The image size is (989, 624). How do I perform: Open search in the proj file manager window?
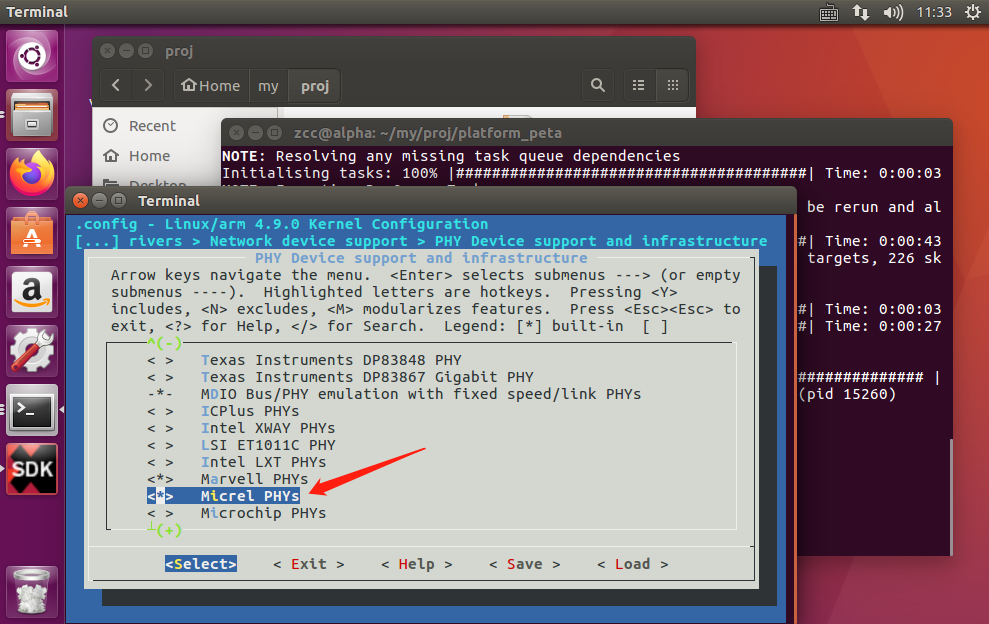599,85
